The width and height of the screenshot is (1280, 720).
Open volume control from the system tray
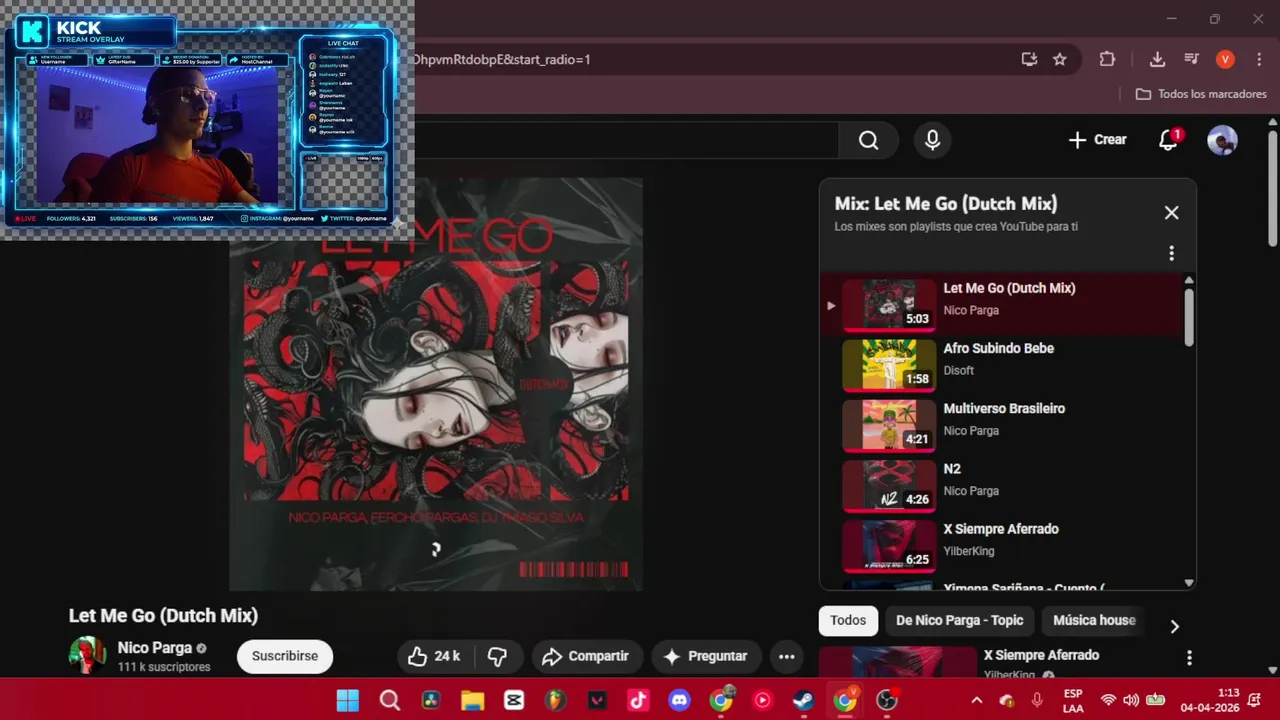[1131, 700]
